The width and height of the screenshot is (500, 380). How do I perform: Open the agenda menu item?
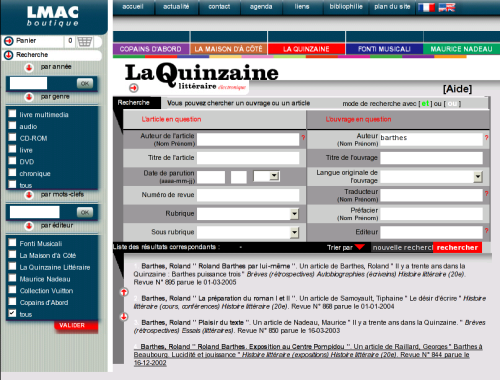(261, 7)
